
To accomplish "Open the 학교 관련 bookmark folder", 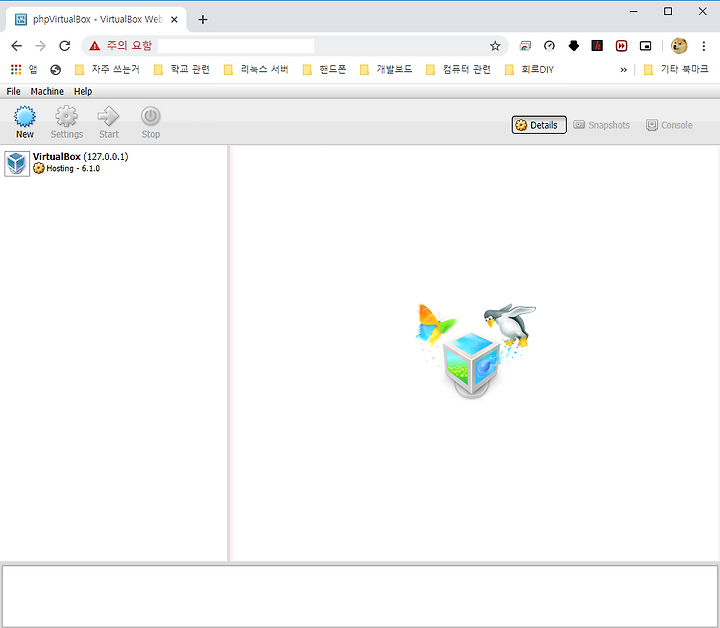I will pyautogui.click(x=182, y=69).
